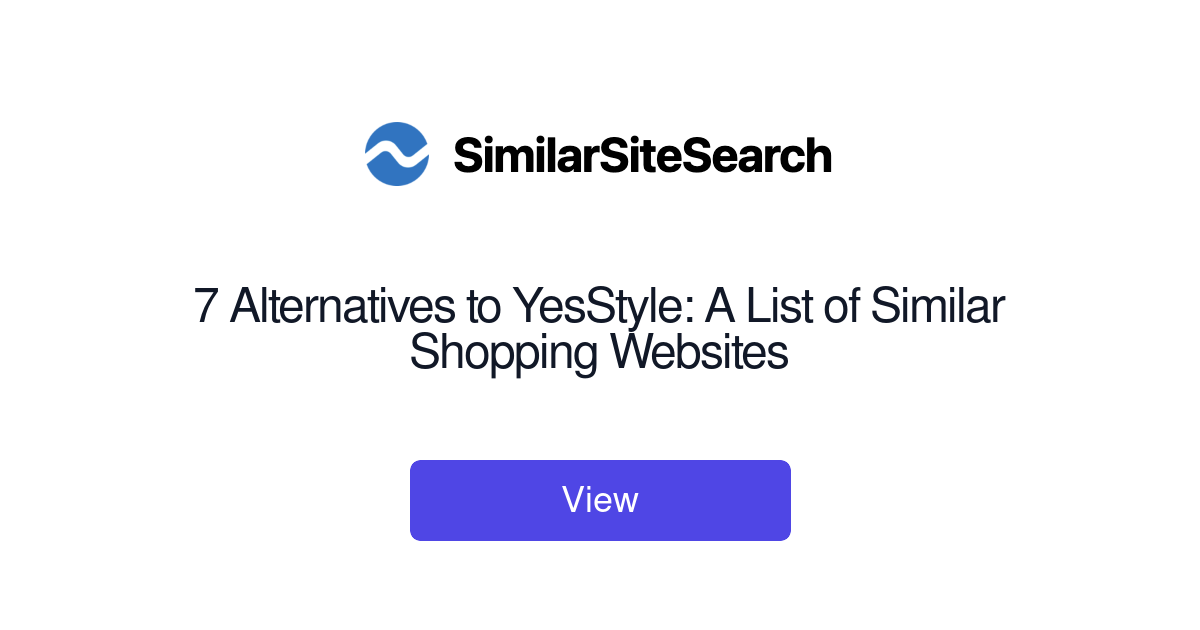Click the number '7' at the heading start
The height and width of the screenshot is (630, 1200).
tap(205, 306)
